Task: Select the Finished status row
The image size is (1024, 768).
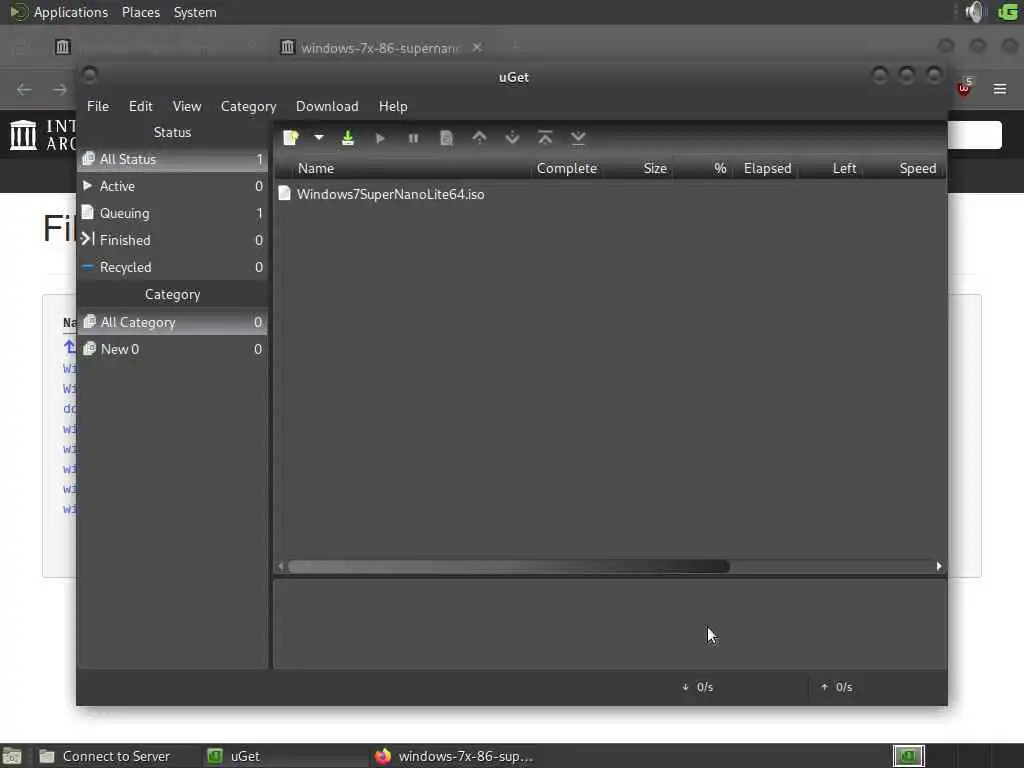Action: 172,240
